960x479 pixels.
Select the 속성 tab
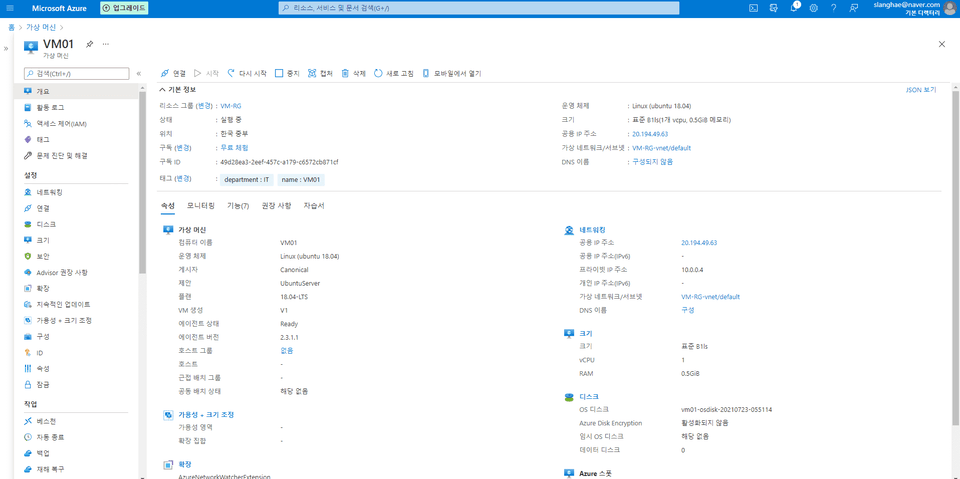168,206
